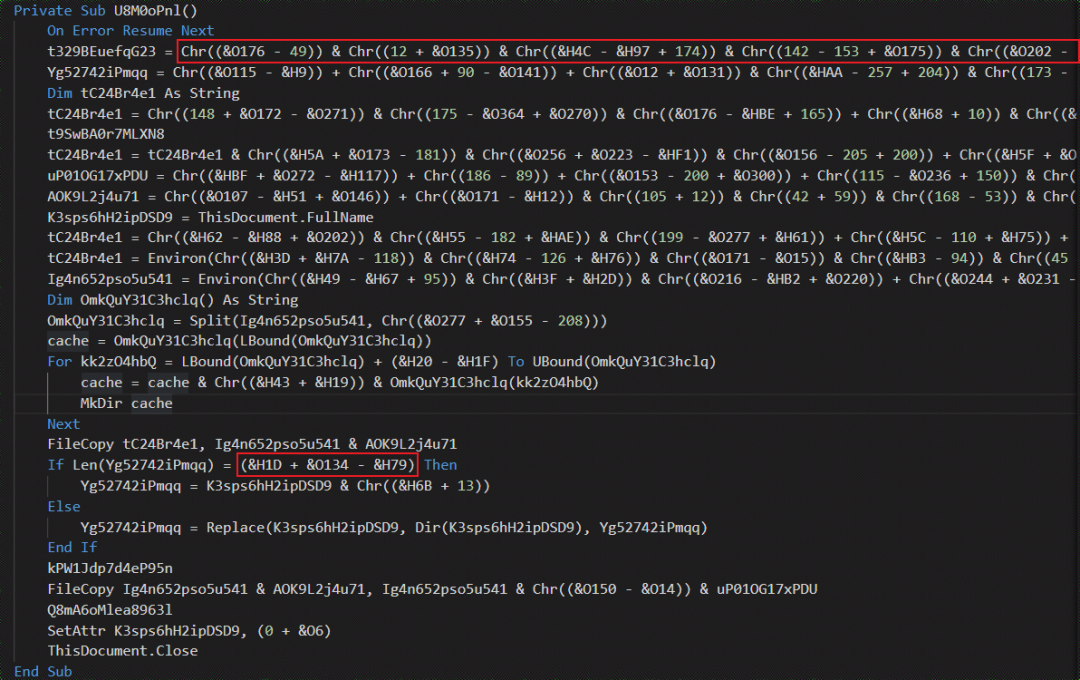This screenshot has height=680, width=1080.
Task: Click the Then keyword
Action: pyautogui.click(x=440, y=465)
